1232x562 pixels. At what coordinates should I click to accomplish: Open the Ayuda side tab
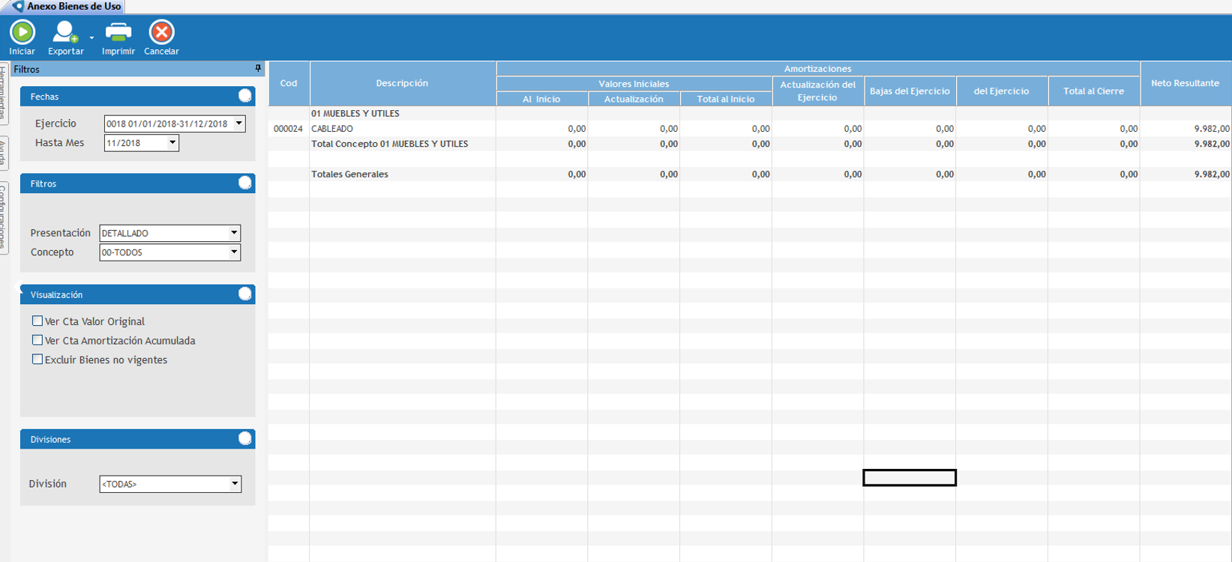[4, 153]
